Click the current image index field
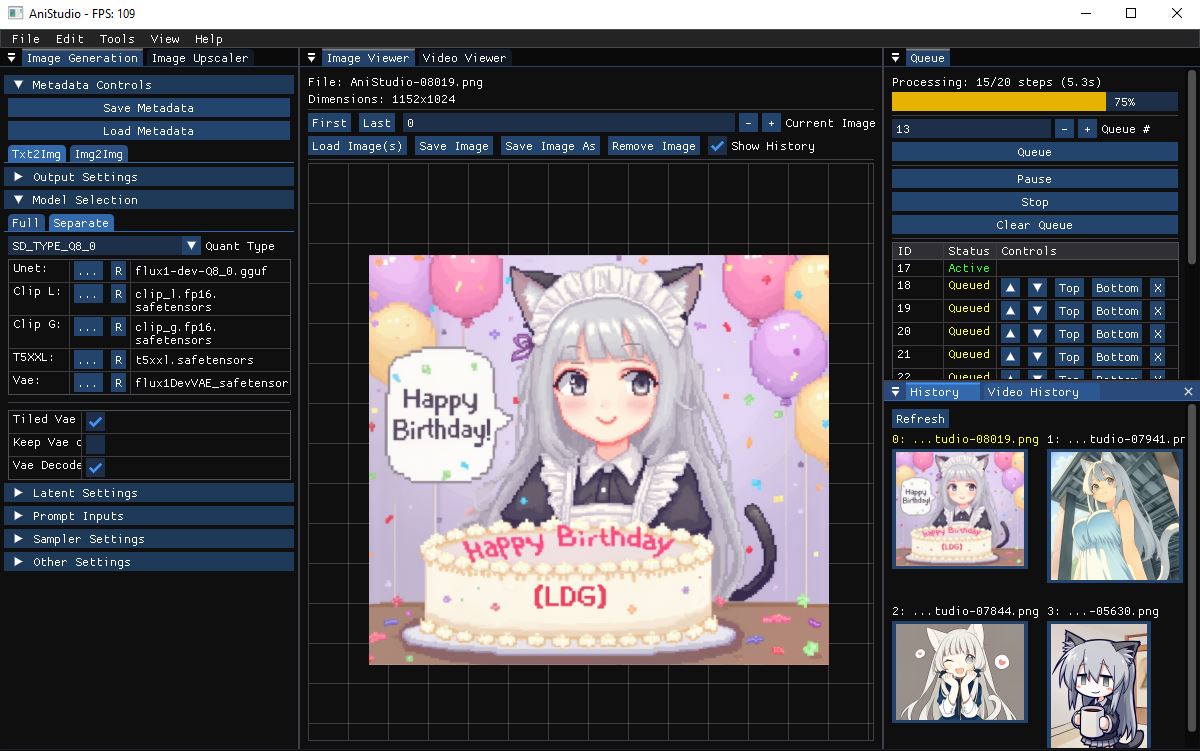1200x751 pixels. (x=569, y=123)
